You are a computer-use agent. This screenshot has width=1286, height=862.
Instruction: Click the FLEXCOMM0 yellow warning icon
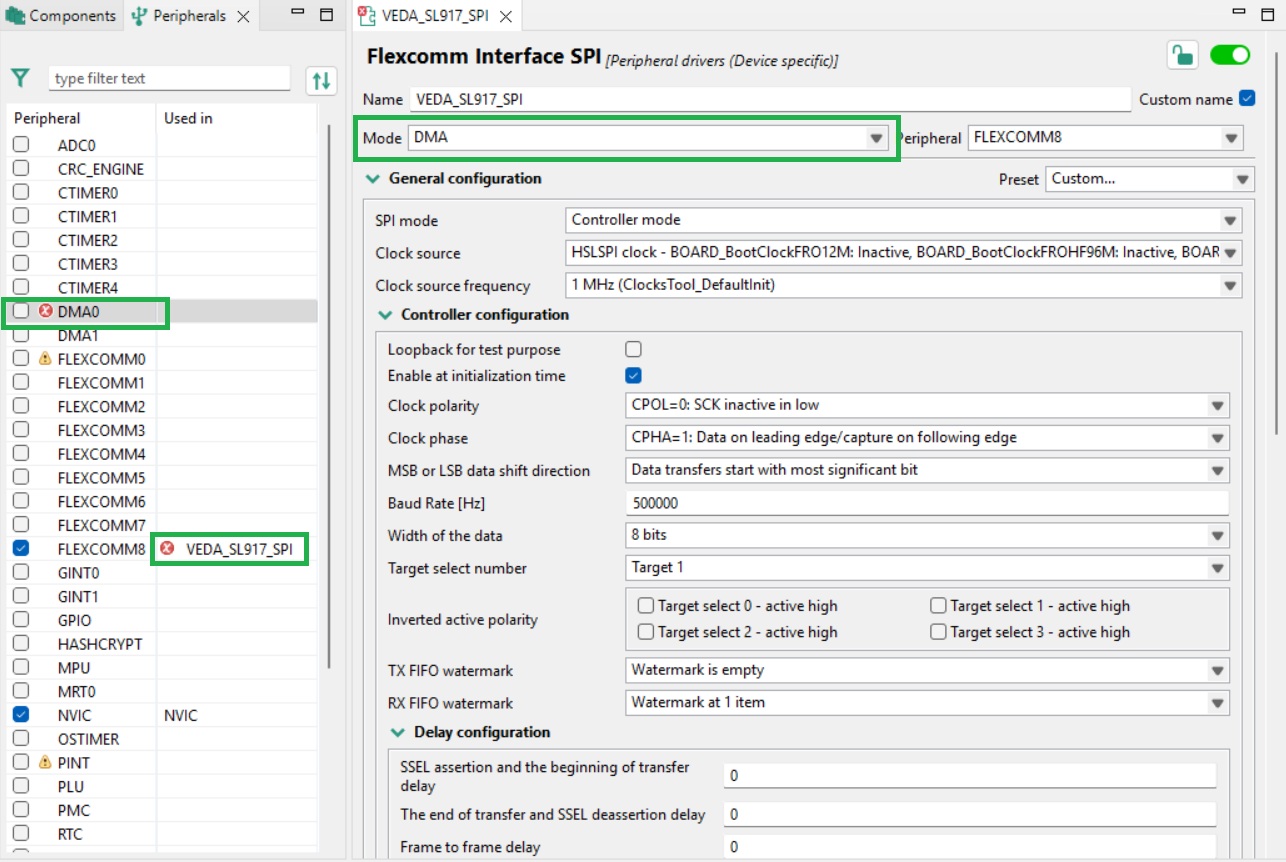click(x=45, y=359)
